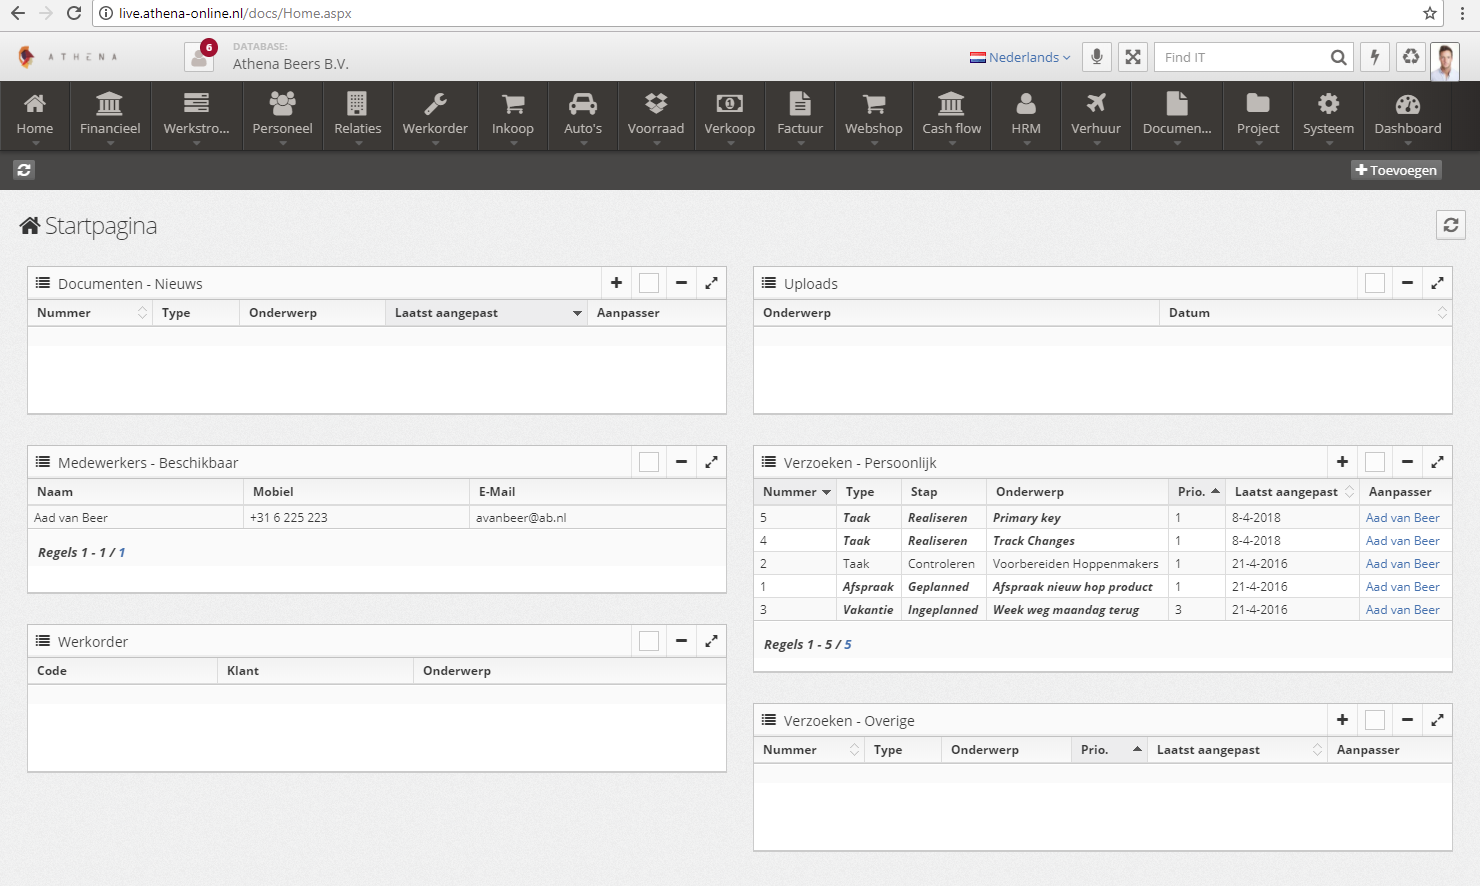This screenshot has width=1480, height=886.
Task: Open the Werkstroom module
Action: 196,116
